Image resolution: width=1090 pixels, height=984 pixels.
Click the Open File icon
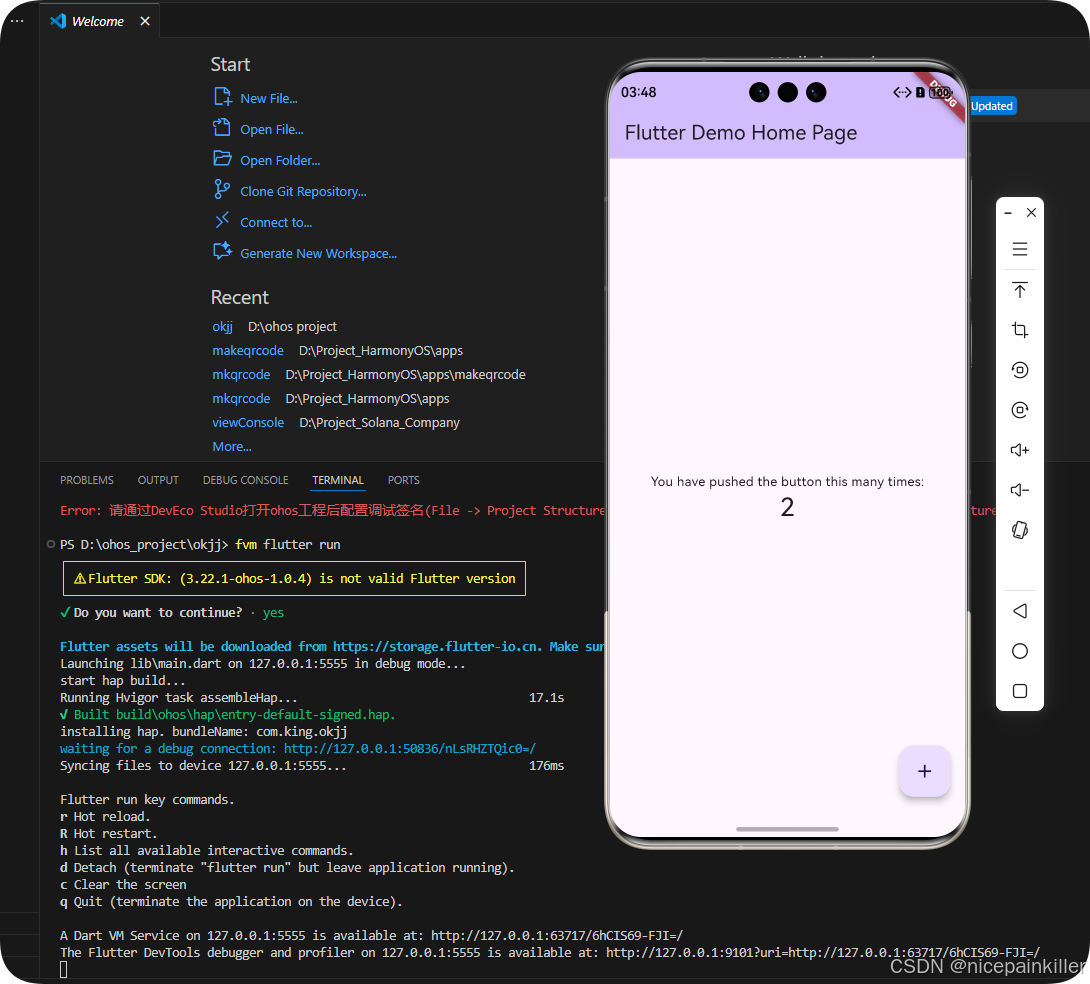tap(222, 127)
